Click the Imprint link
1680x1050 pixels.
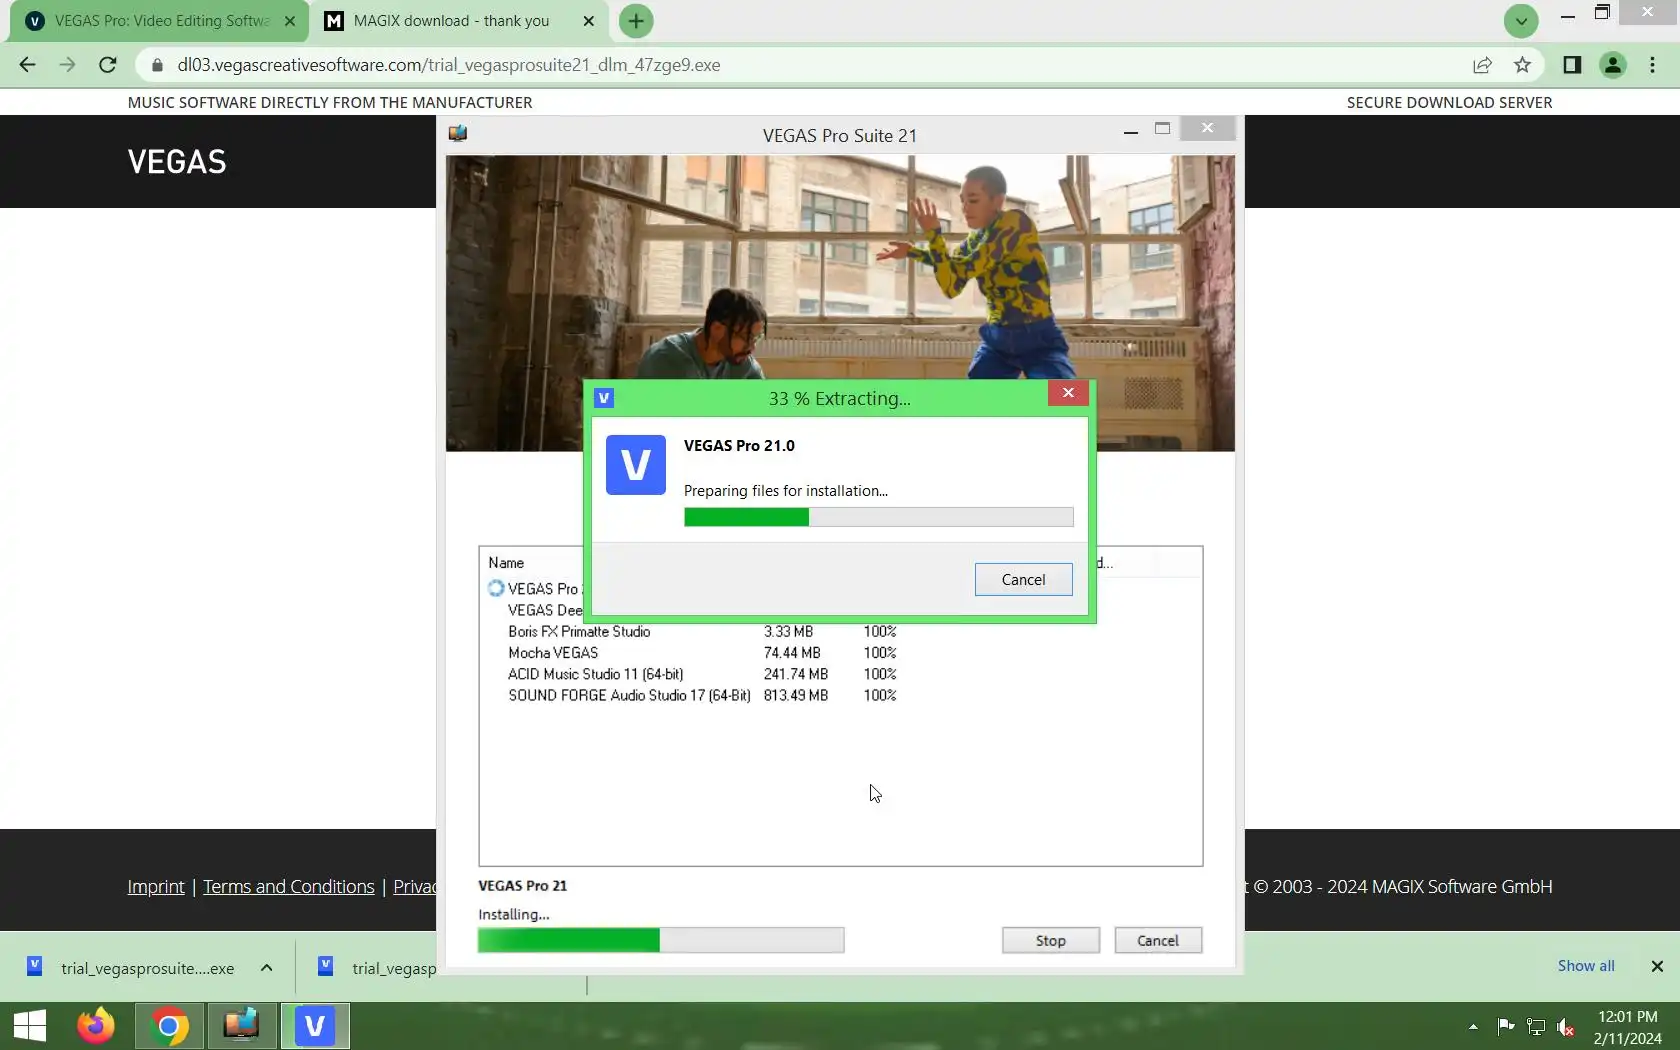point(156,887)
